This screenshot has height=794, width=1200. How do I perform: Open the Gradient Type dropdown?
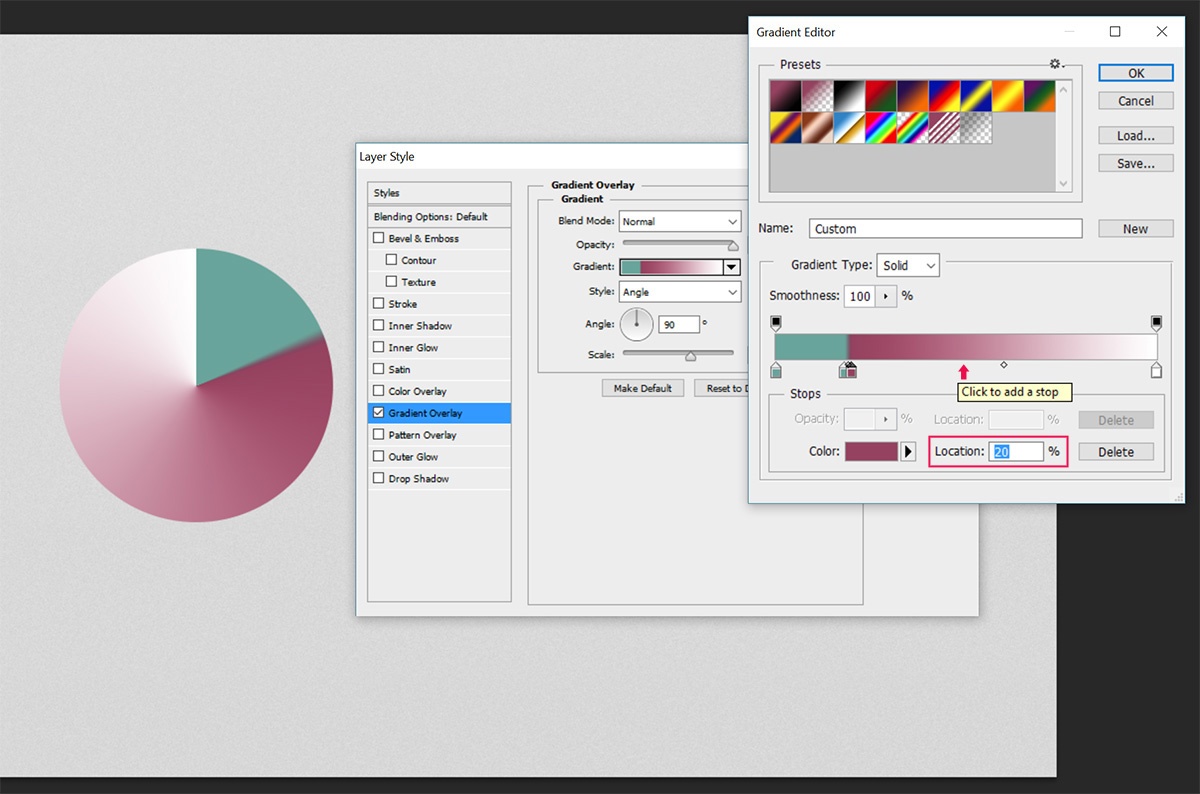(x=908, y=265)
